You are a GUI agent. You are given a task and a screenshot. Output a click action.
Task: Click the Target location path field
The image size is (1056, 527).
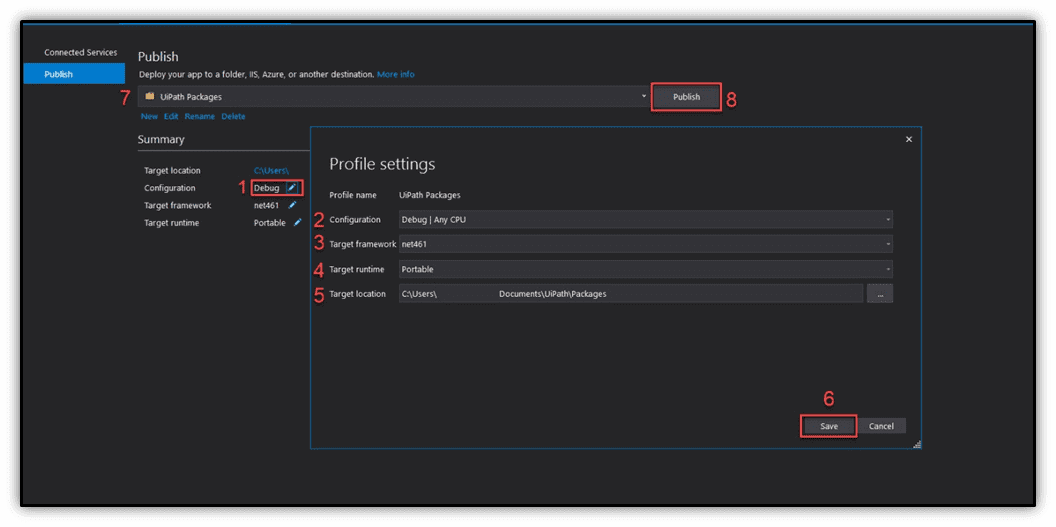coord(630,293)
